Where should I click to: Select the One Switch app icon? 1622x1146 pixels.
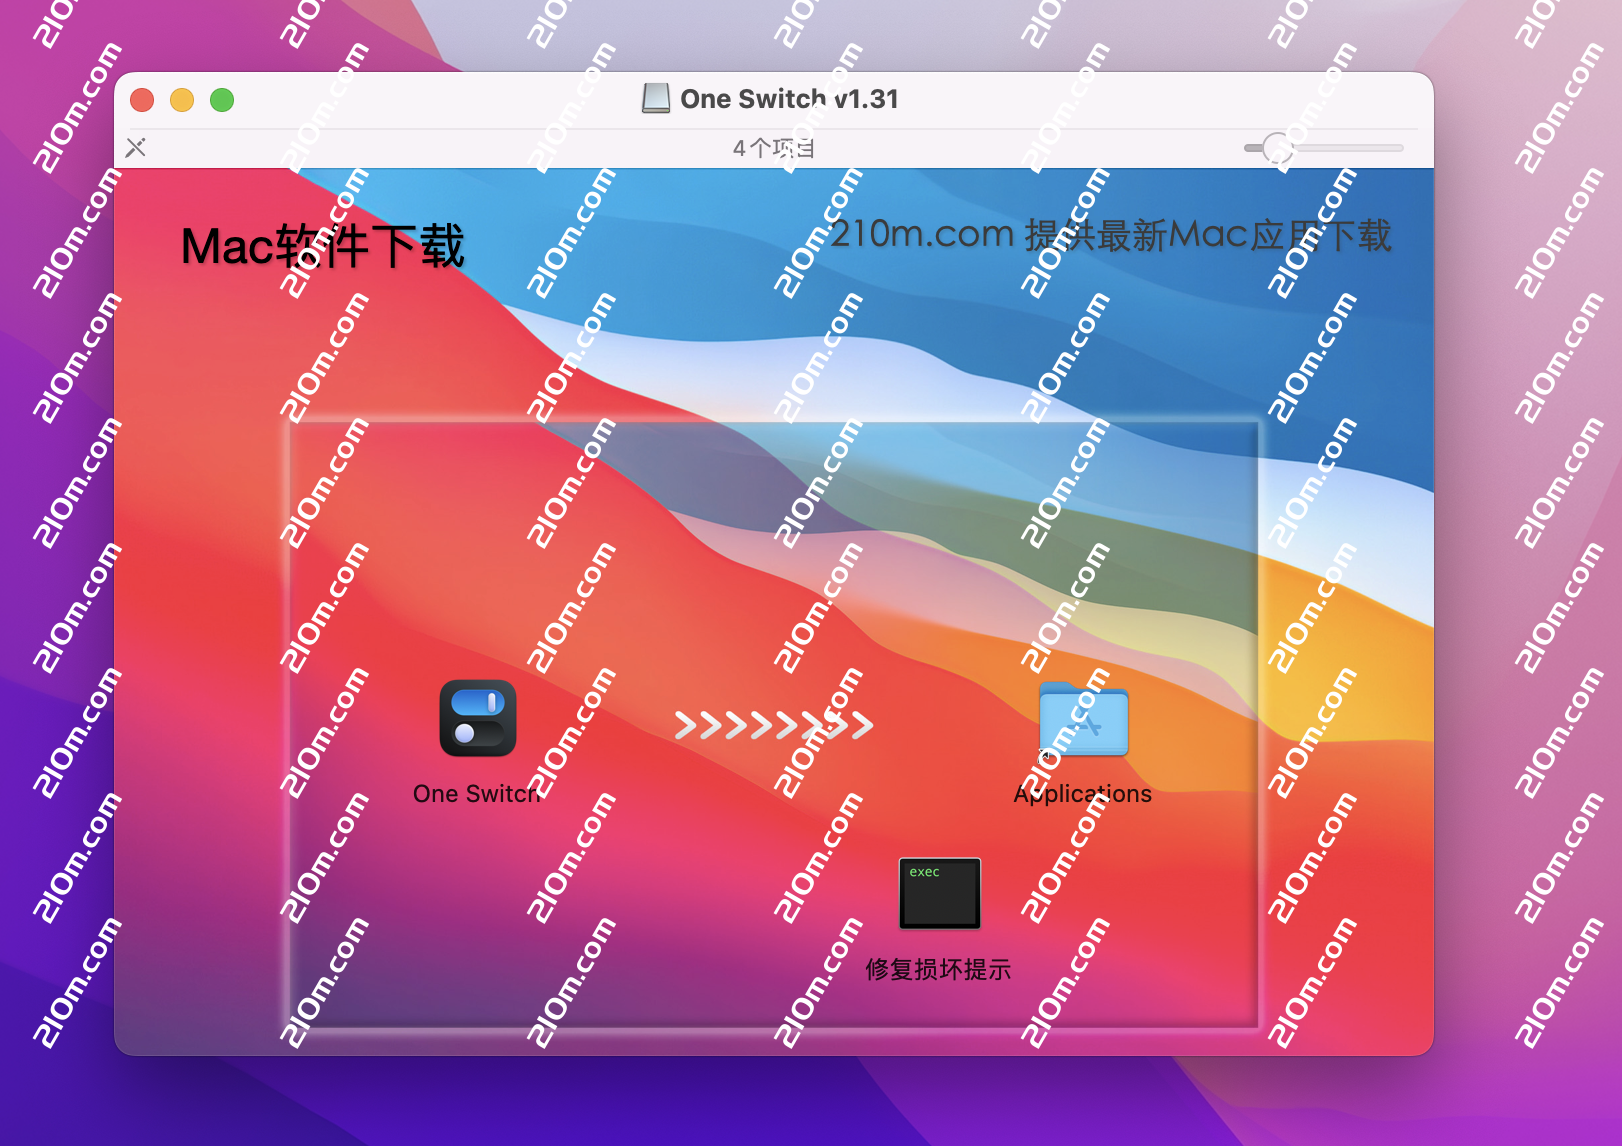click(x=478, y=718)
